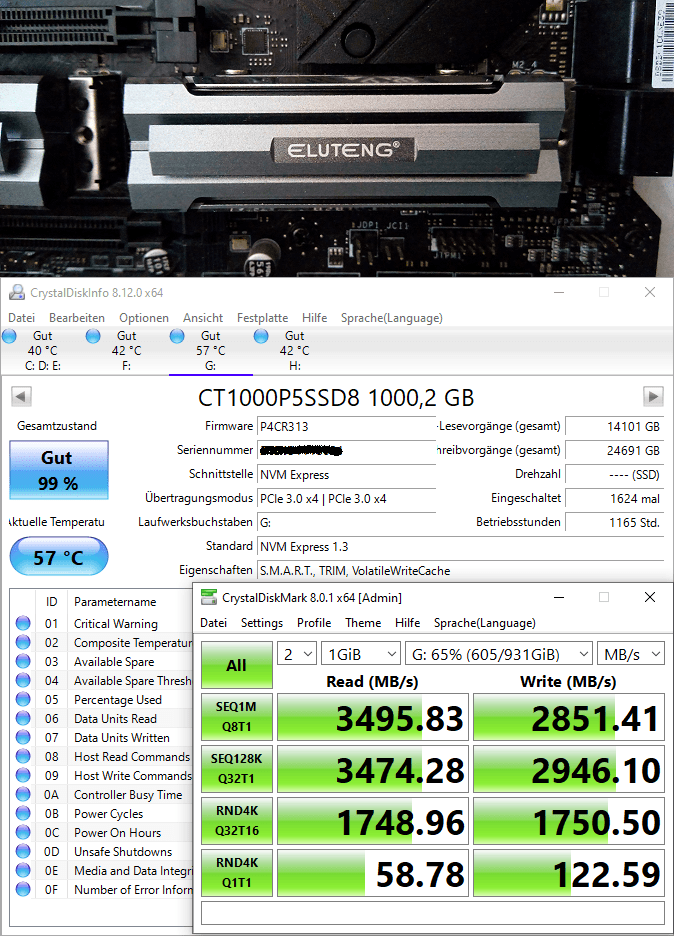Click status icon for Power On Hours row
674x936 pixels.
tap(23, 832)
